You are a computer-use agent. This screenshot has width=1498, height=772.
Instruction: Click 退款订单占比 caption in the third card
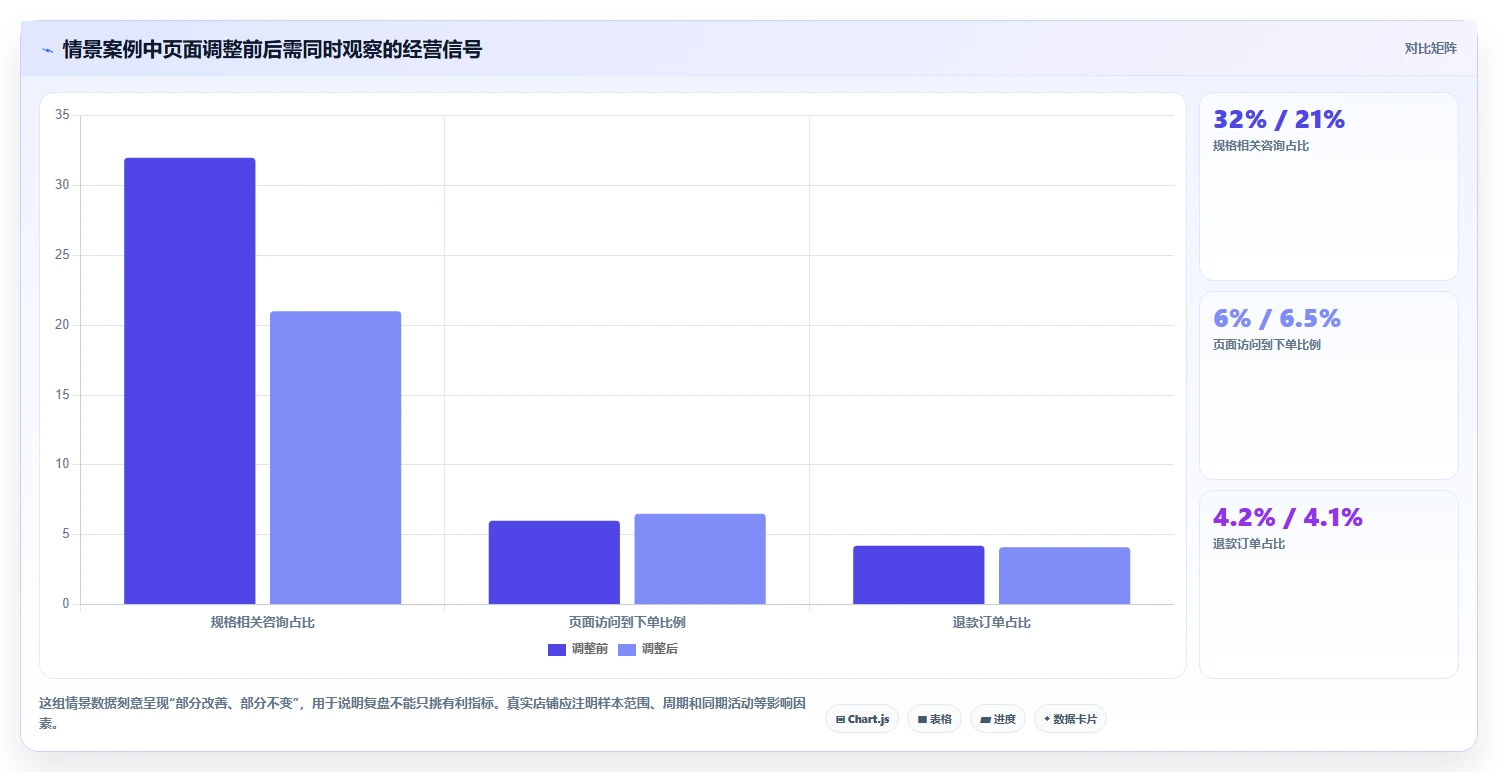[x=1249, y=544]
